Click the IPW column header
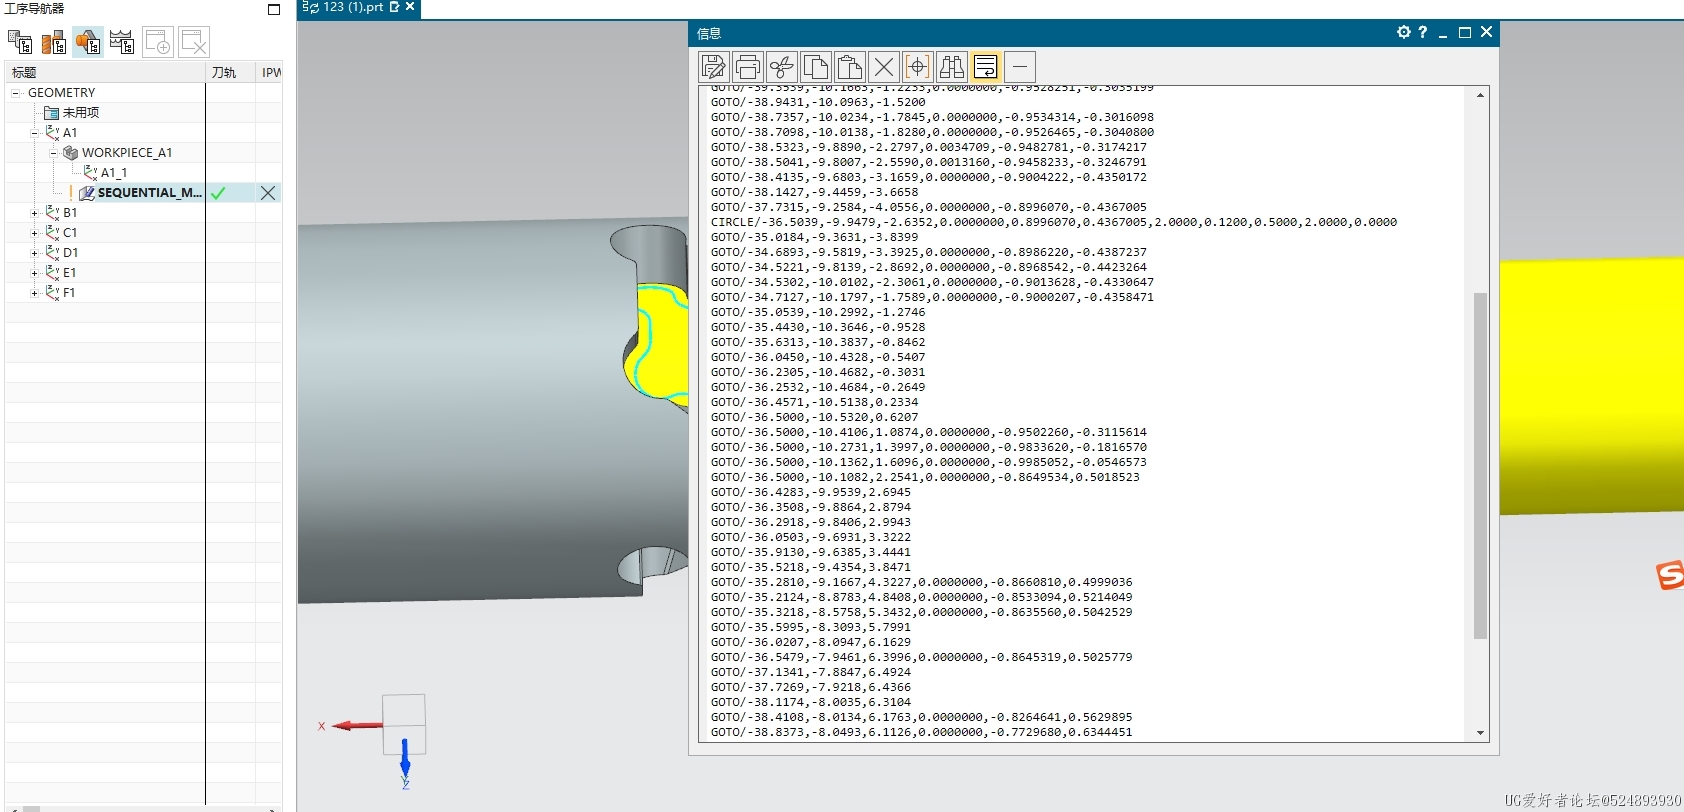The height and width of the screenshot is (812, 1684). tap(270, 72)
